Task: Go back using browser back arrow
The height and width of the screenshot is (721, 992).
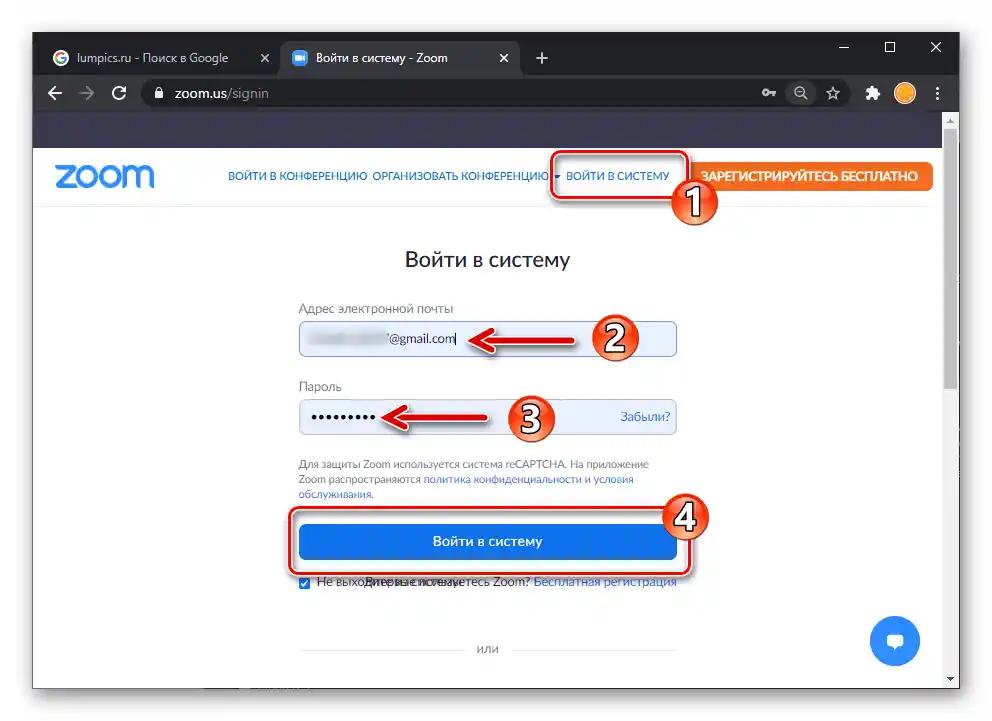Action: (55, 94)
